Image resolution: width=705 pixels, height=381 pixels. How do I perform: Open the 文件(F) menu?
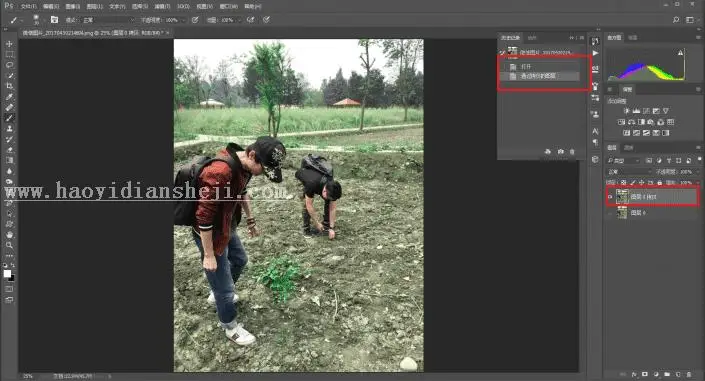pyautogui.click(x=29, y=7)
